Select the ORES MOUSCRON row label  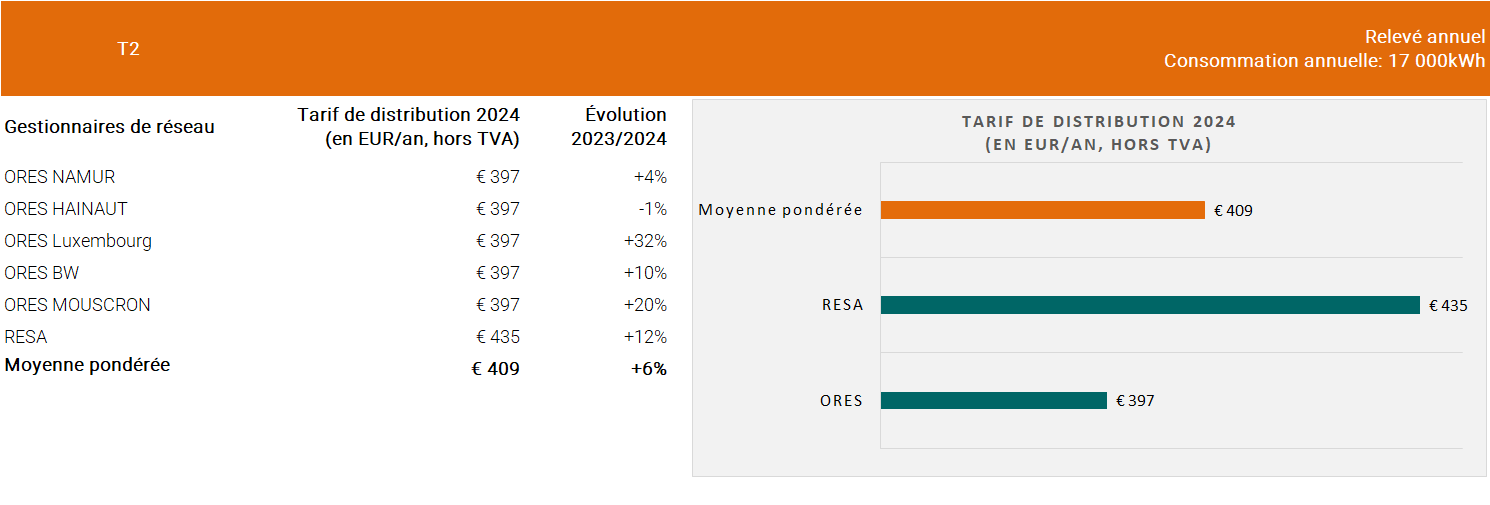click(78, 305)
